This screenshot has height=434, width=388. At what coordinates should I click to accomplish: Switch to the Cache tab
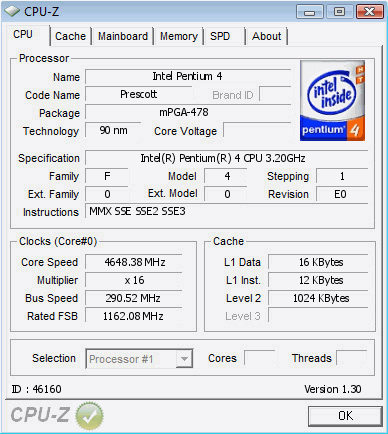click(70, 36)
